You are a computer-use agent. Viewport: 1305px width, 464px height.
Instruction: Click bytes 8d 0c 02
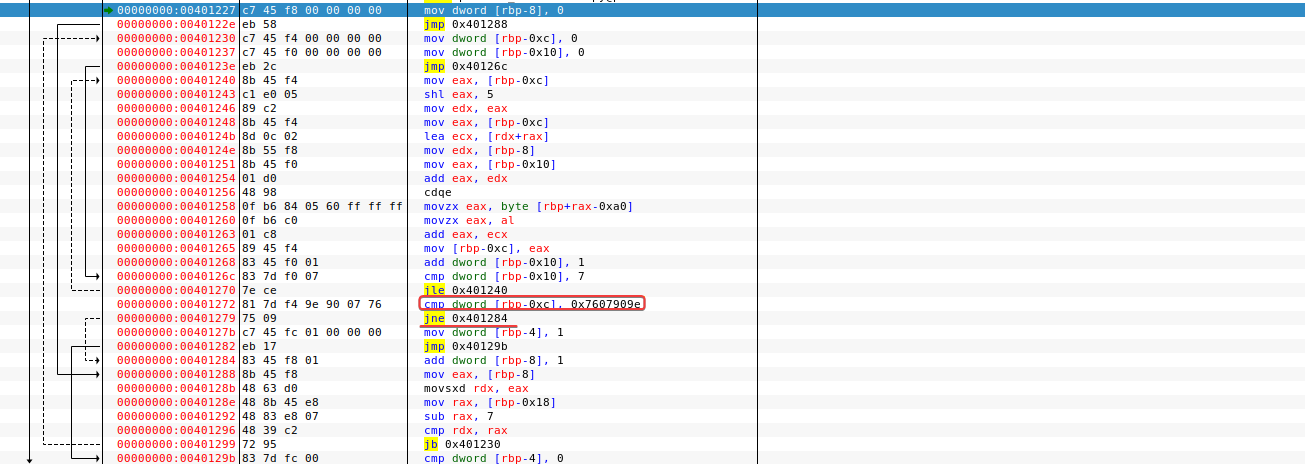pos(270,136)
